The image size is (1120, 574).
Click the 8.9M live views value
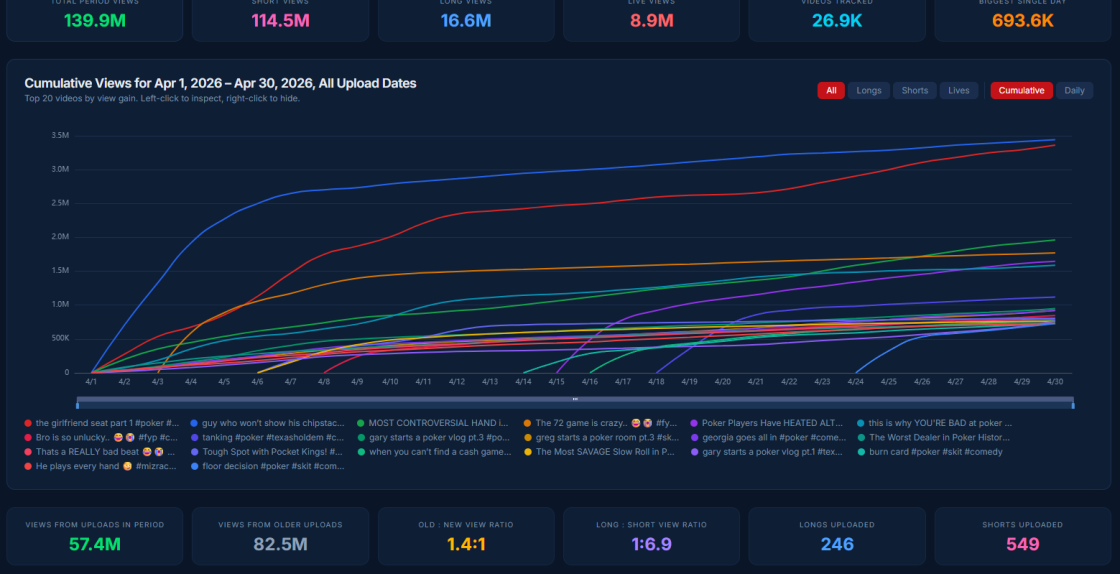pos(651,21)
